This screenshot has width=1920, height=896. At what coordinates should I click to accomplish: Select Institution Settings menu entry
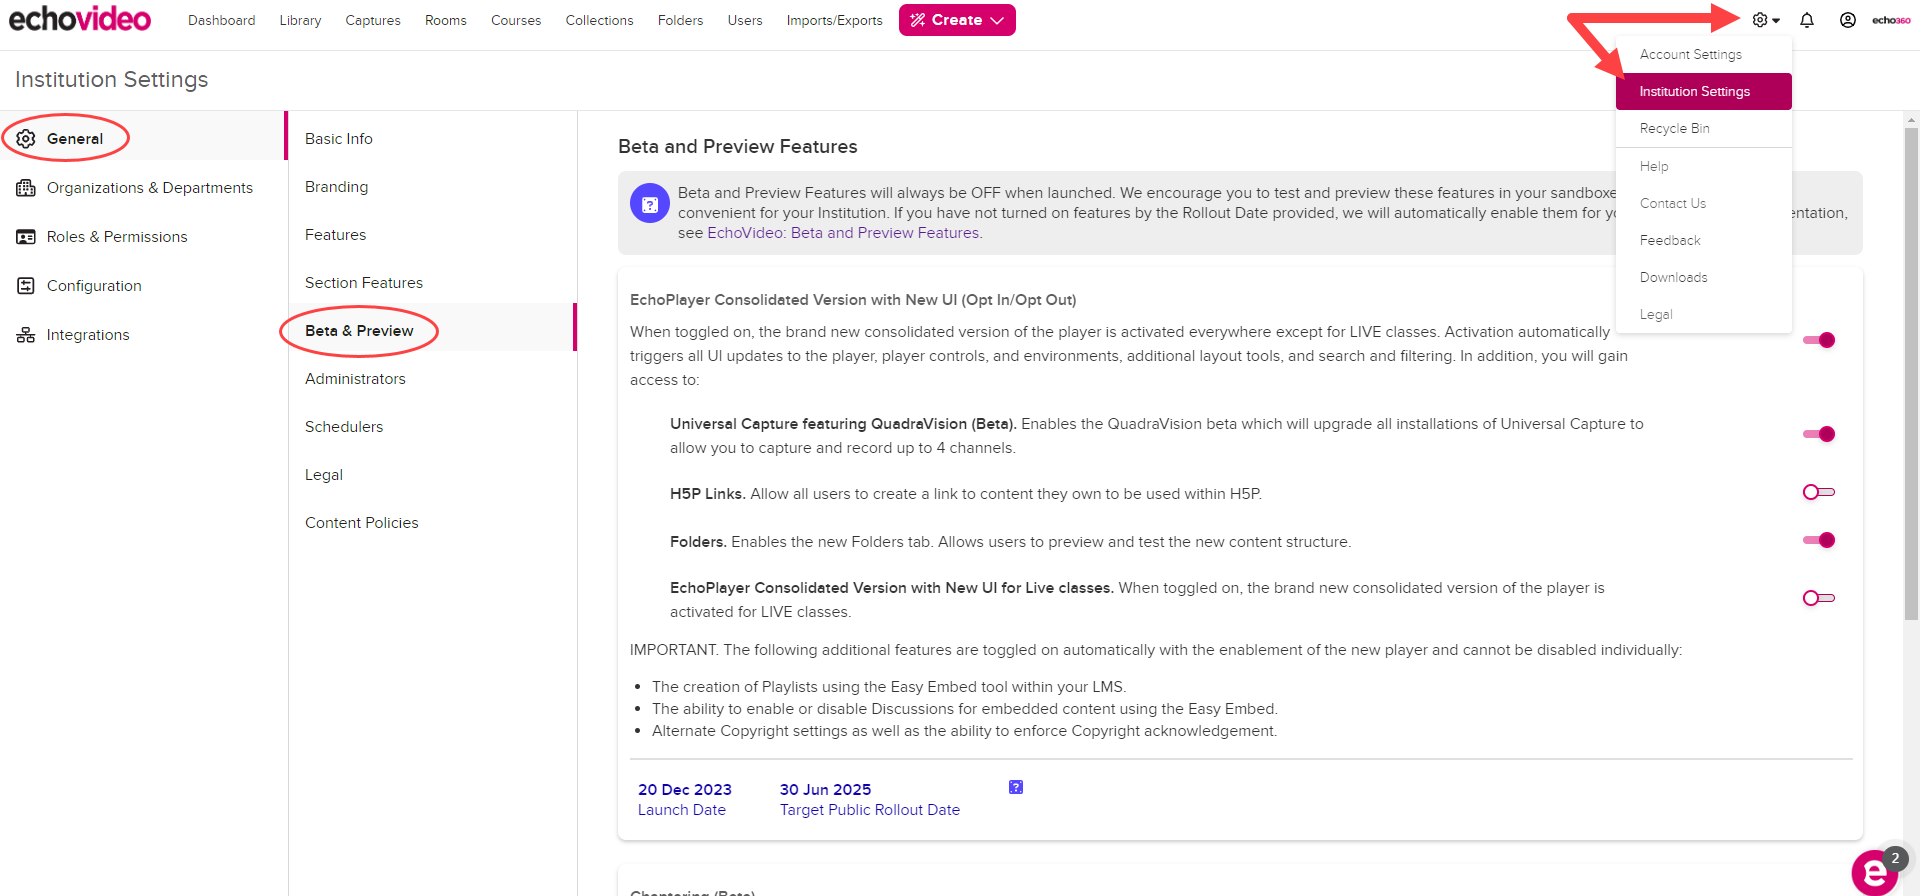1704,91
